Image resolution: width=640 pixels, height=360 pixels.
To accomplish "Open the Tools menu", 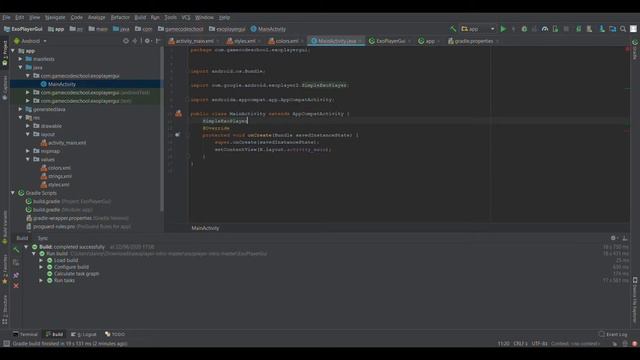I will pyautogui.click(x=171, y=18).
